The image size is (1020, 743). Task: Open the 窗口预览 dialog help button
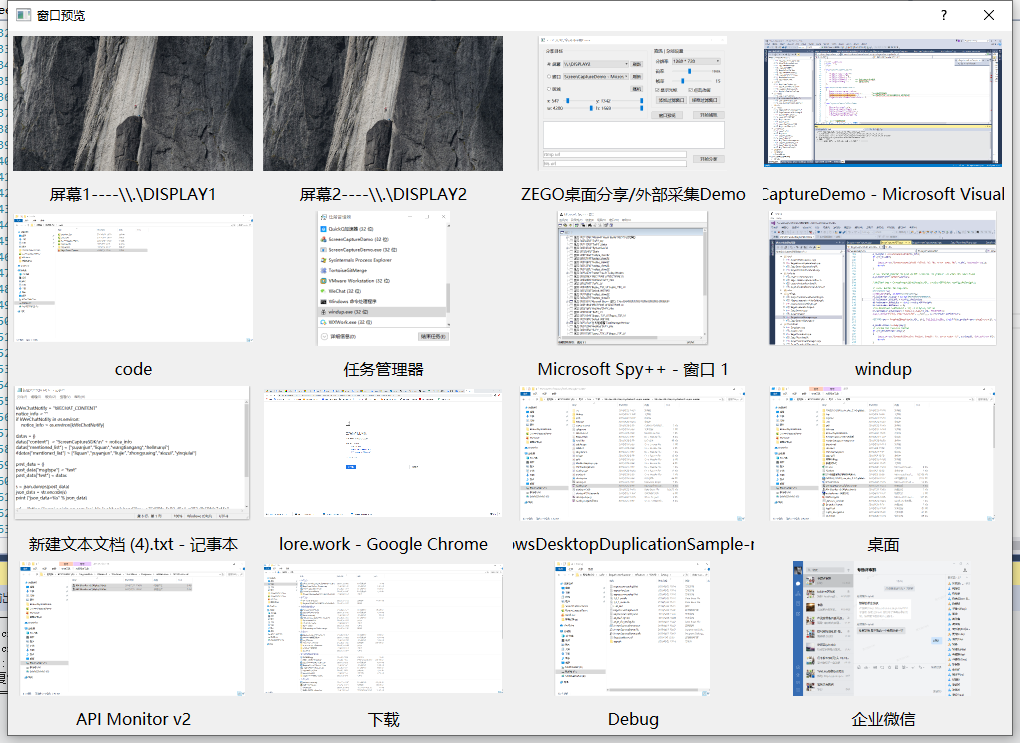(944, 15)
